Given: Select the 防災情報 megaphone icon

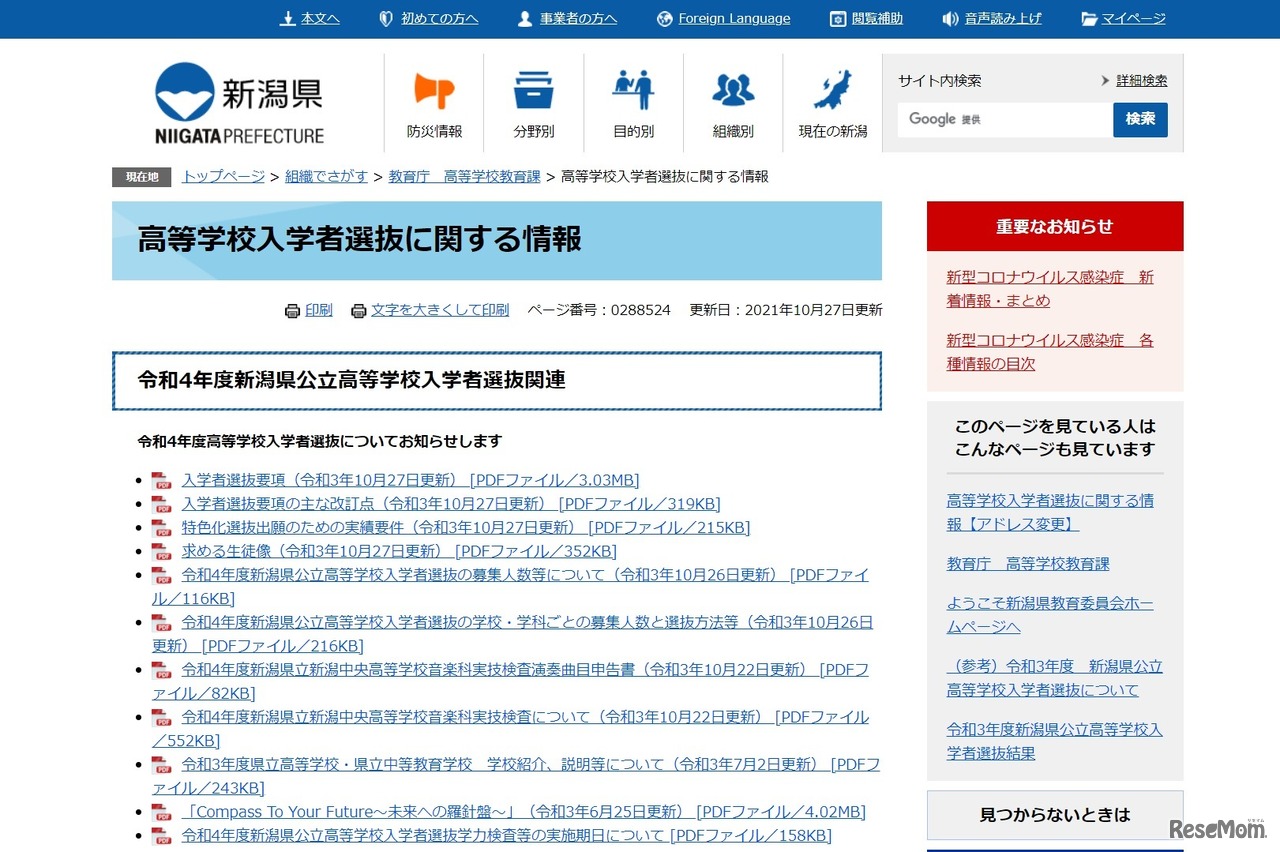Looking at the screenshot, I should 434,91.
